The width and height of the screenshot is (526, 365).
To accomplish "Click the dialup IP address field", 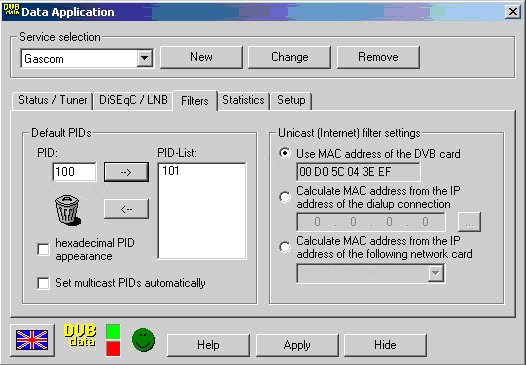I will 371,222.
